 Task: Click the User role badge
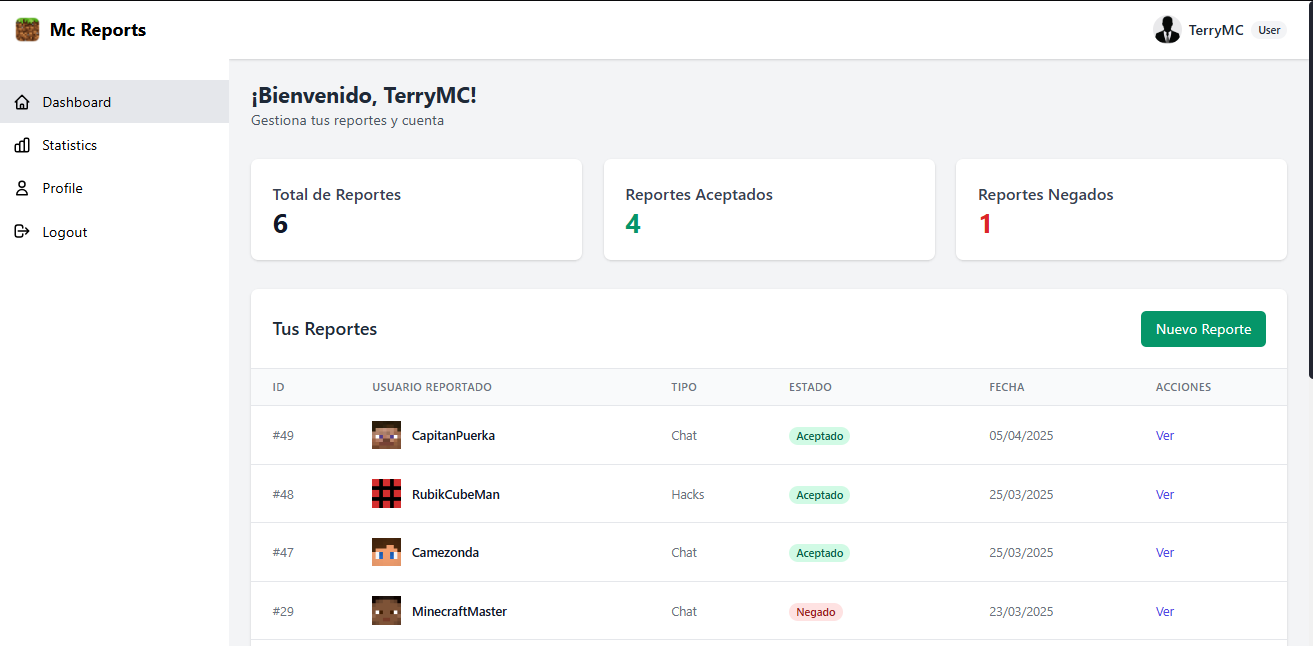tap(1269, 30)
